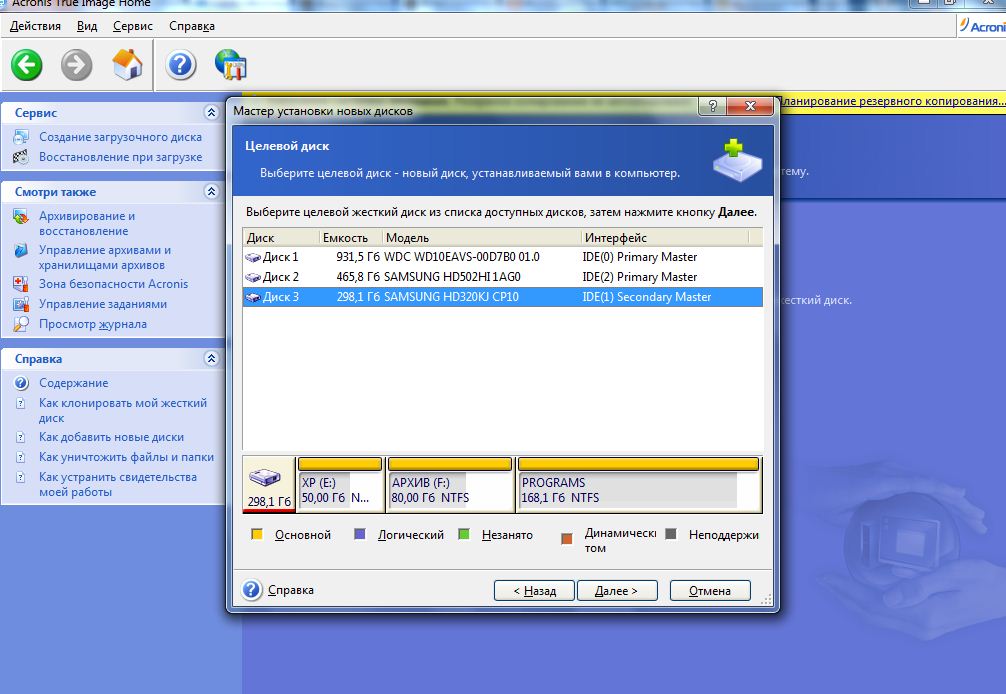Collapse the Сервис sidebar panel
Image resolution: width=1006 pixels, height=694 pixels.
click(210, 113)
